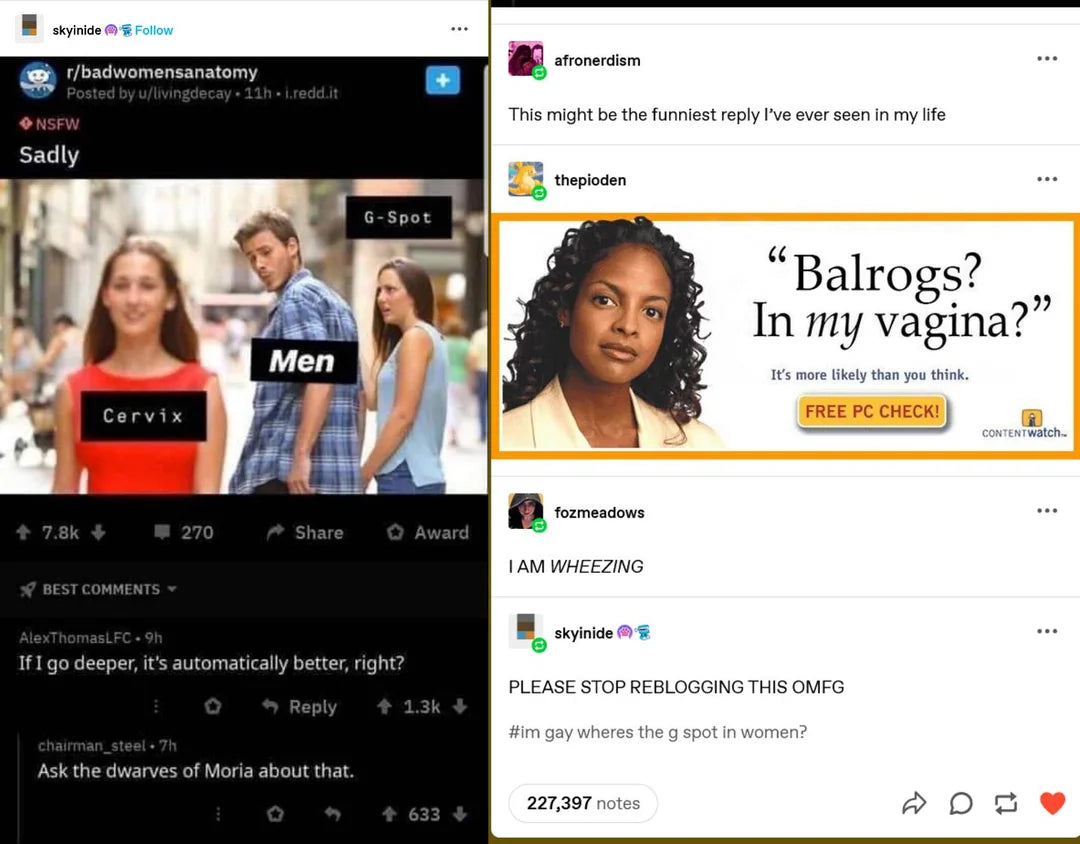
Task: Reply to AlexThomasLFC's comment
Action: 299,706
